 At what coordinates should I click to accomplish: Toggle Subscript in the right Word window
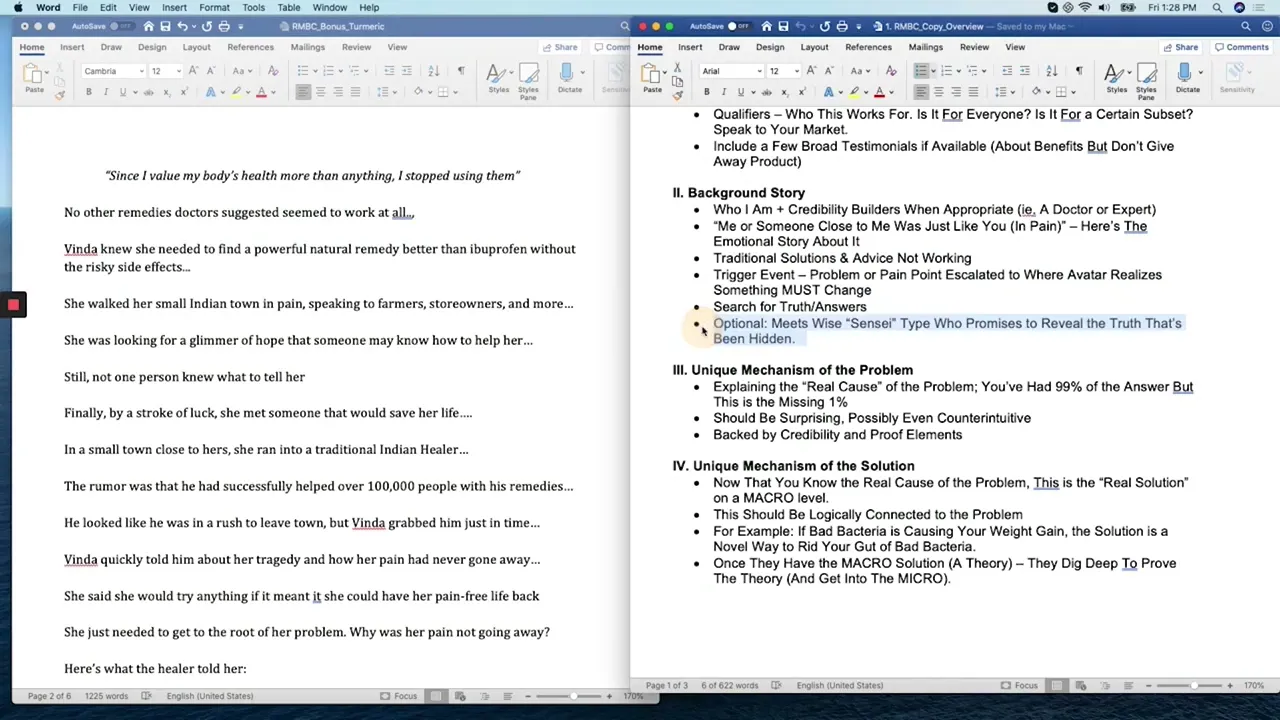click(783, 92)
